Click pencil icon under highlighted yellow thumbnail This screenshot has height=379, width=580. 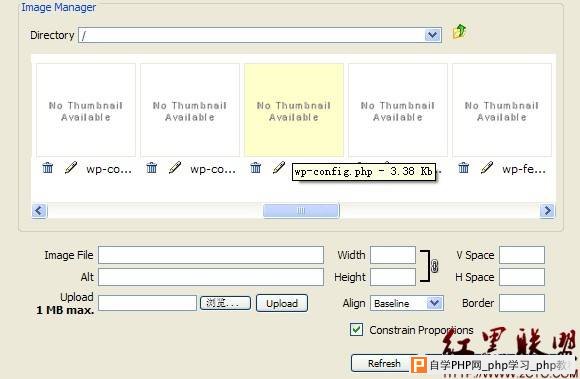[x=279, y=167]
